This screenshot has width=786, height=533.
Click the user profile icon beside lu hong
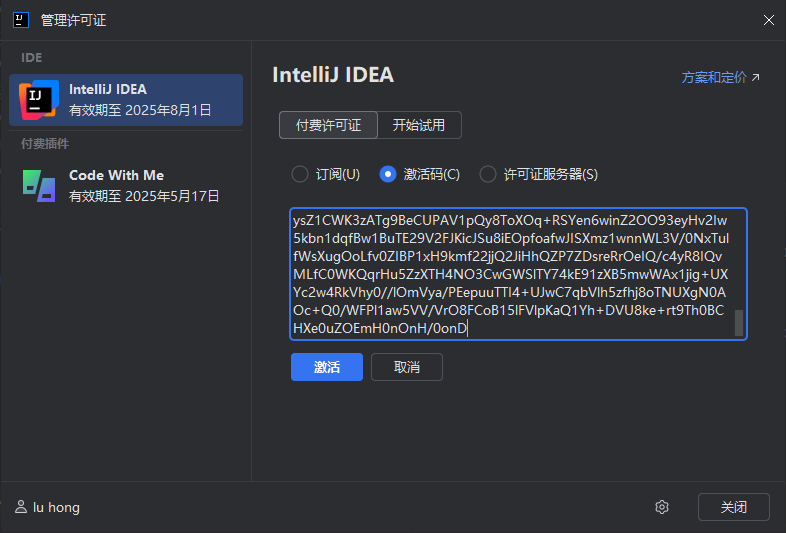click(21, 506)
